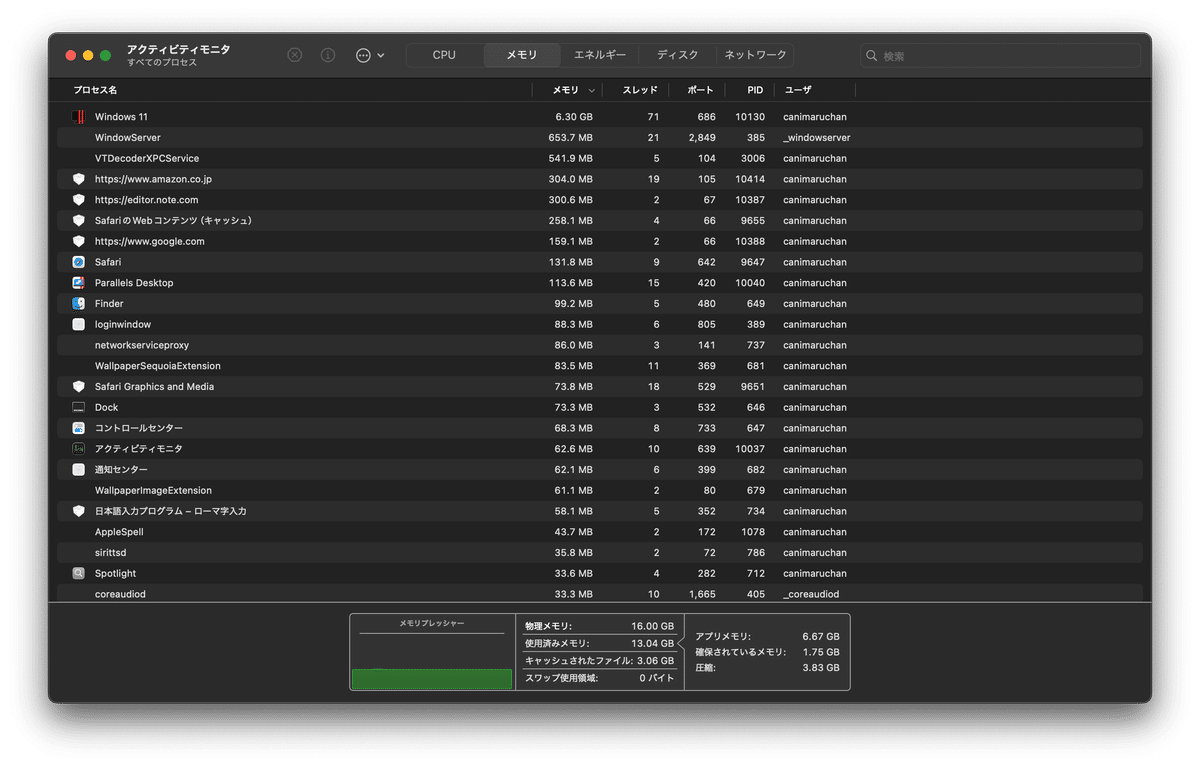Click the スワップ使用領域 entry
This screenshot has width=1200, height=767.
(x=599, y=678)
